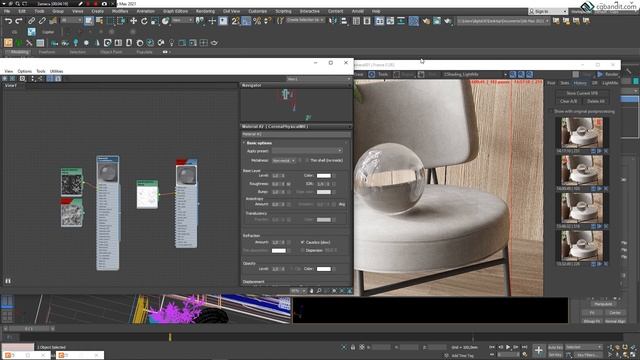Screen dimensions: 640x360
Task: Click the region render icon in frame buffer
Action: coord(396,74)
